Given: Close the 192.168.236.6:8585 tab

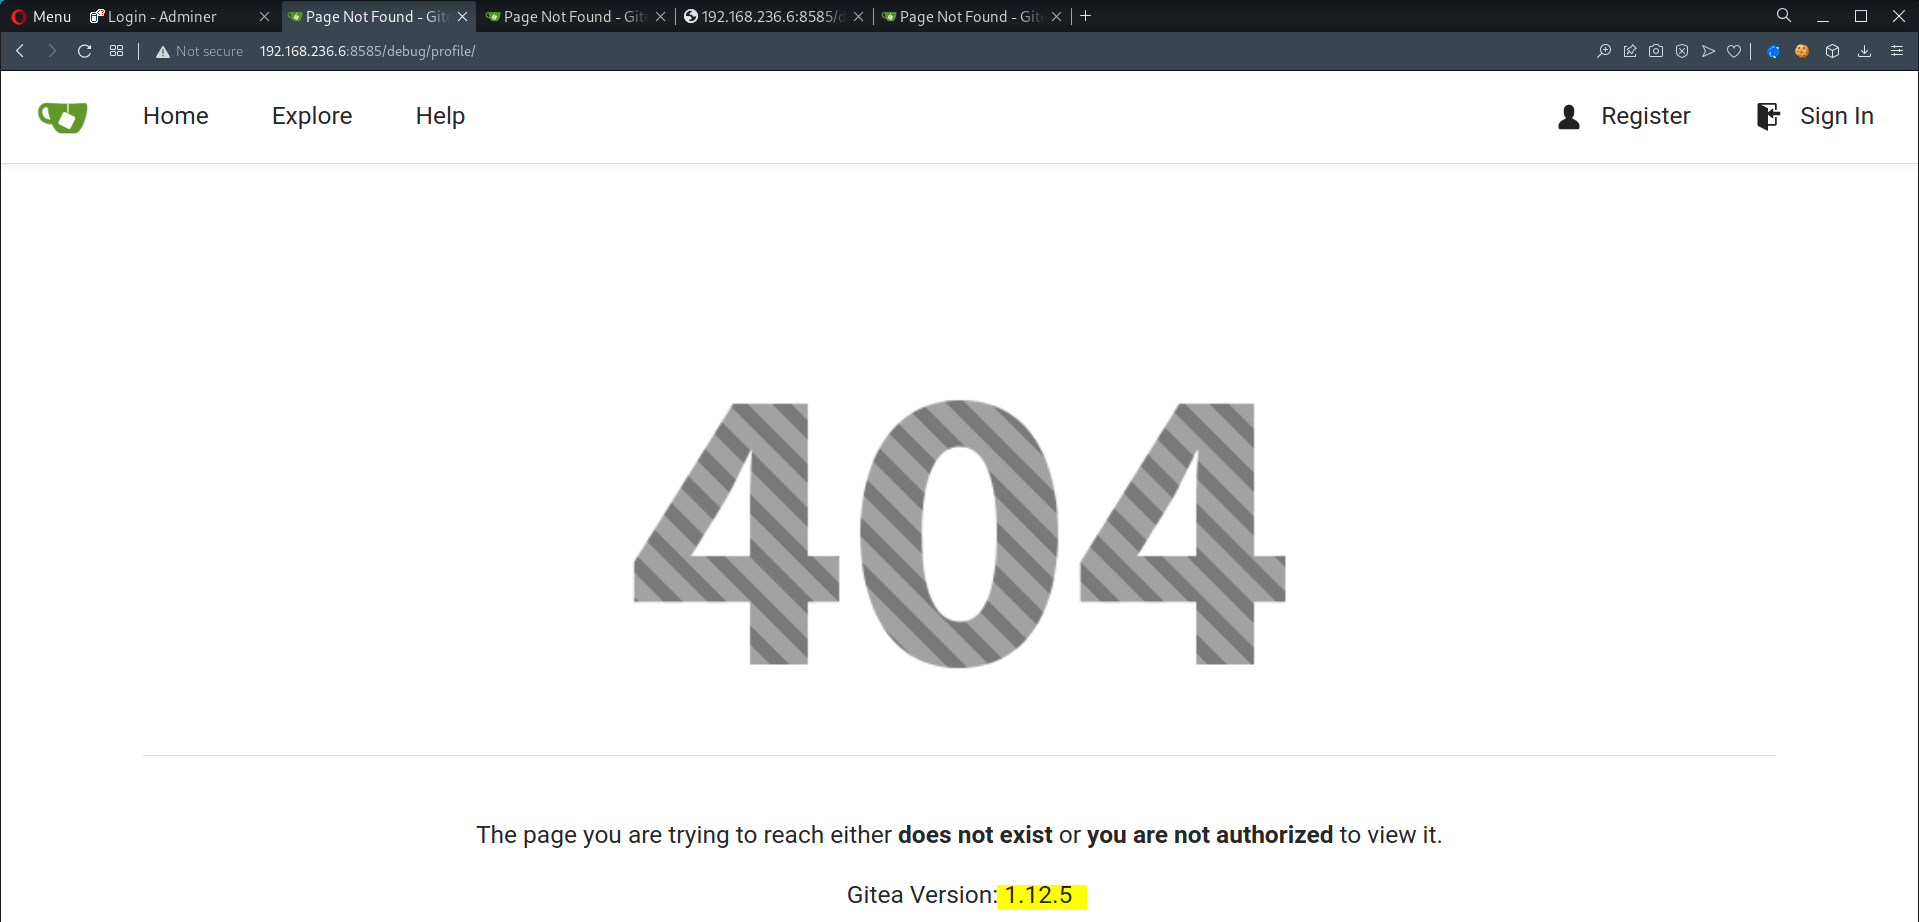Looking at the screenshot, I should (858, 17).
